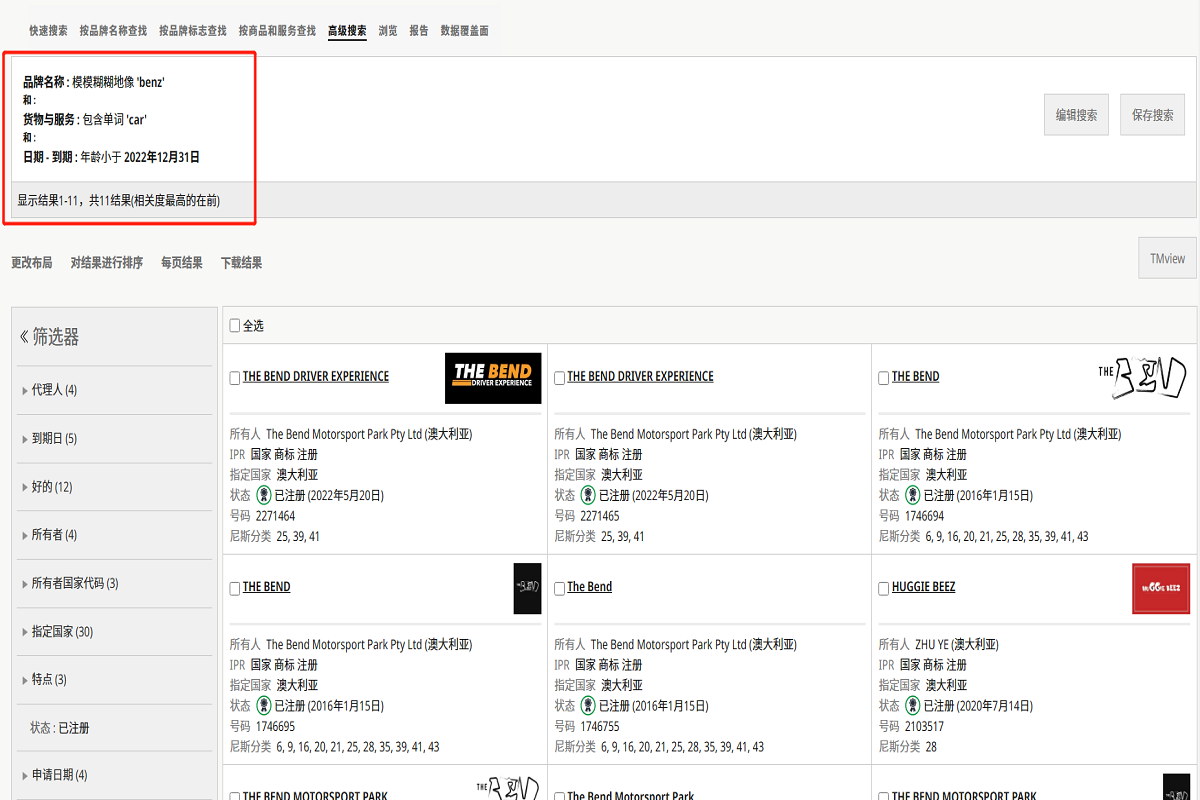Open the 数据覆盖面 tab

tap(465, 31)
